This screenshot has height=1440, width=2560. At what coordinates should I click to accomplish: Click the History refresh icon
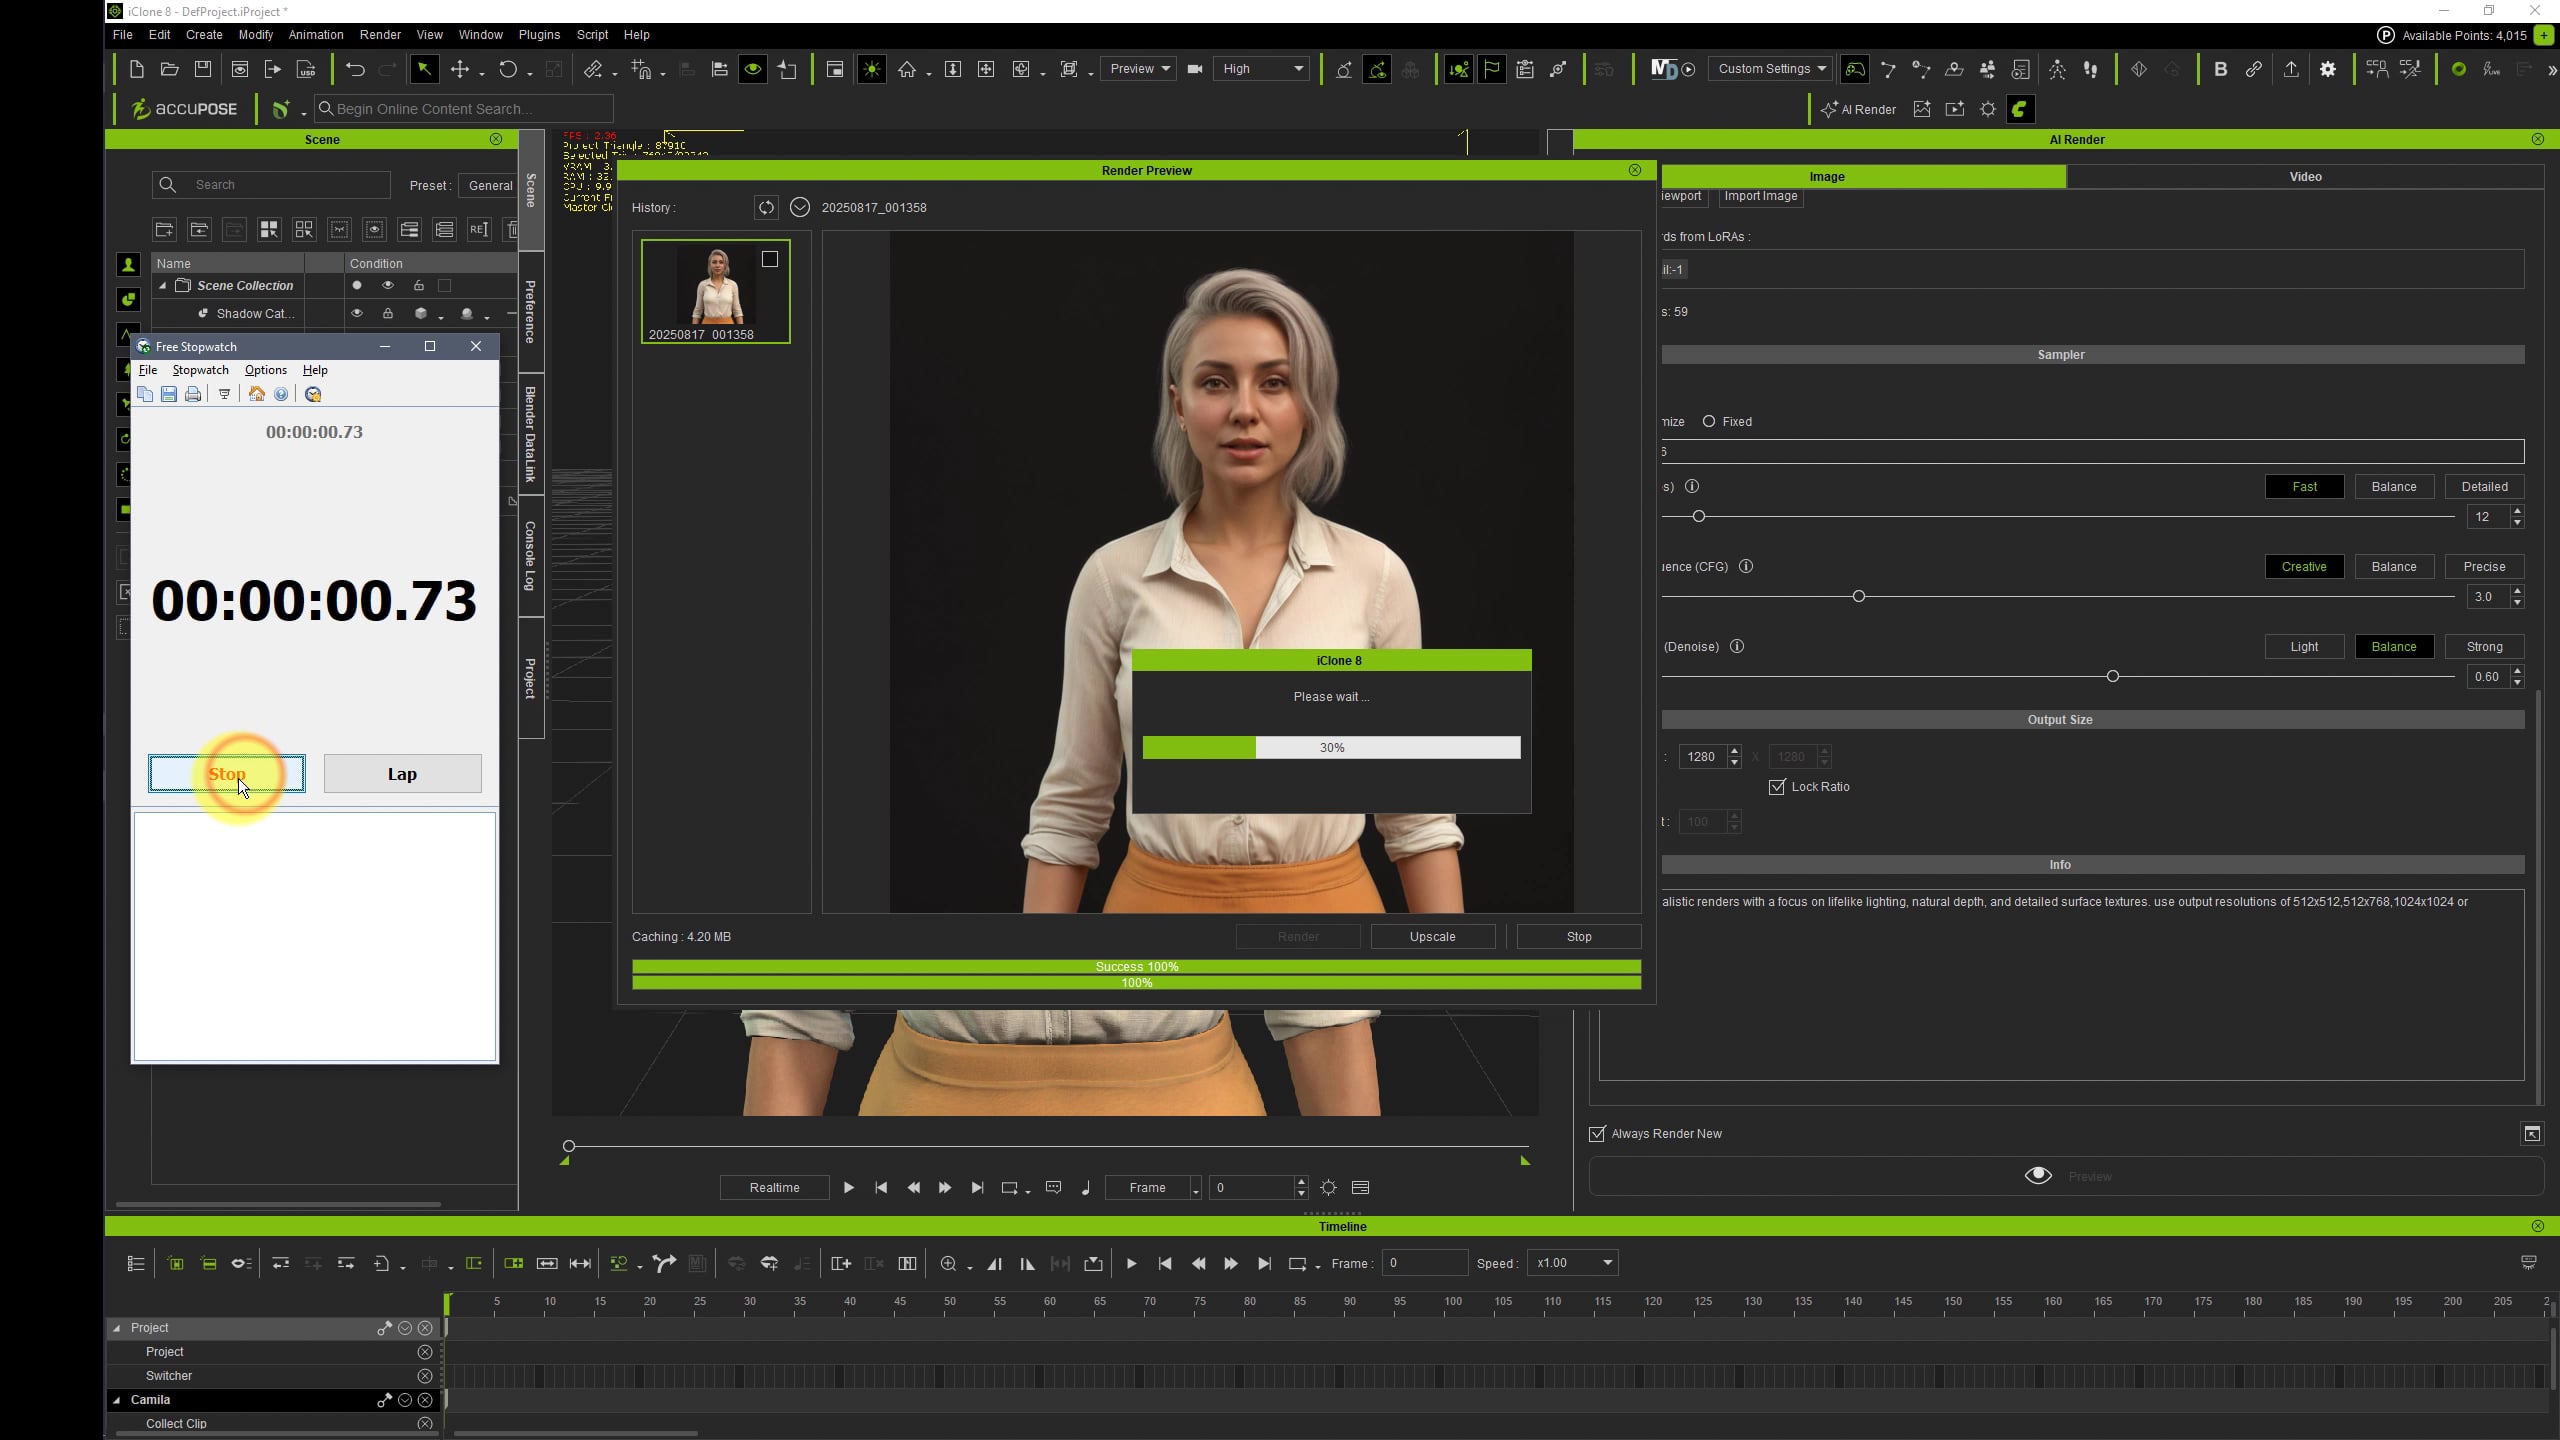click(x=766, y=207)
